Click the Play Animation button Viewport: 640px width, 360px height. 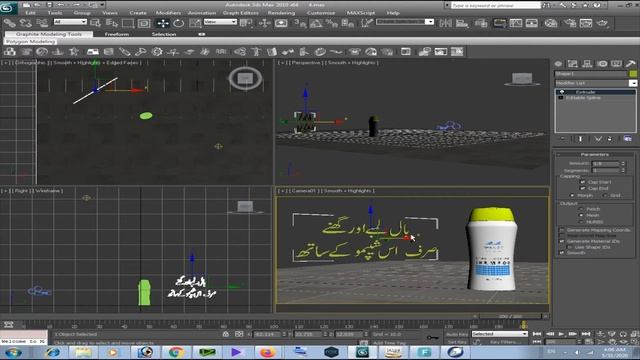tap(561, 334)
